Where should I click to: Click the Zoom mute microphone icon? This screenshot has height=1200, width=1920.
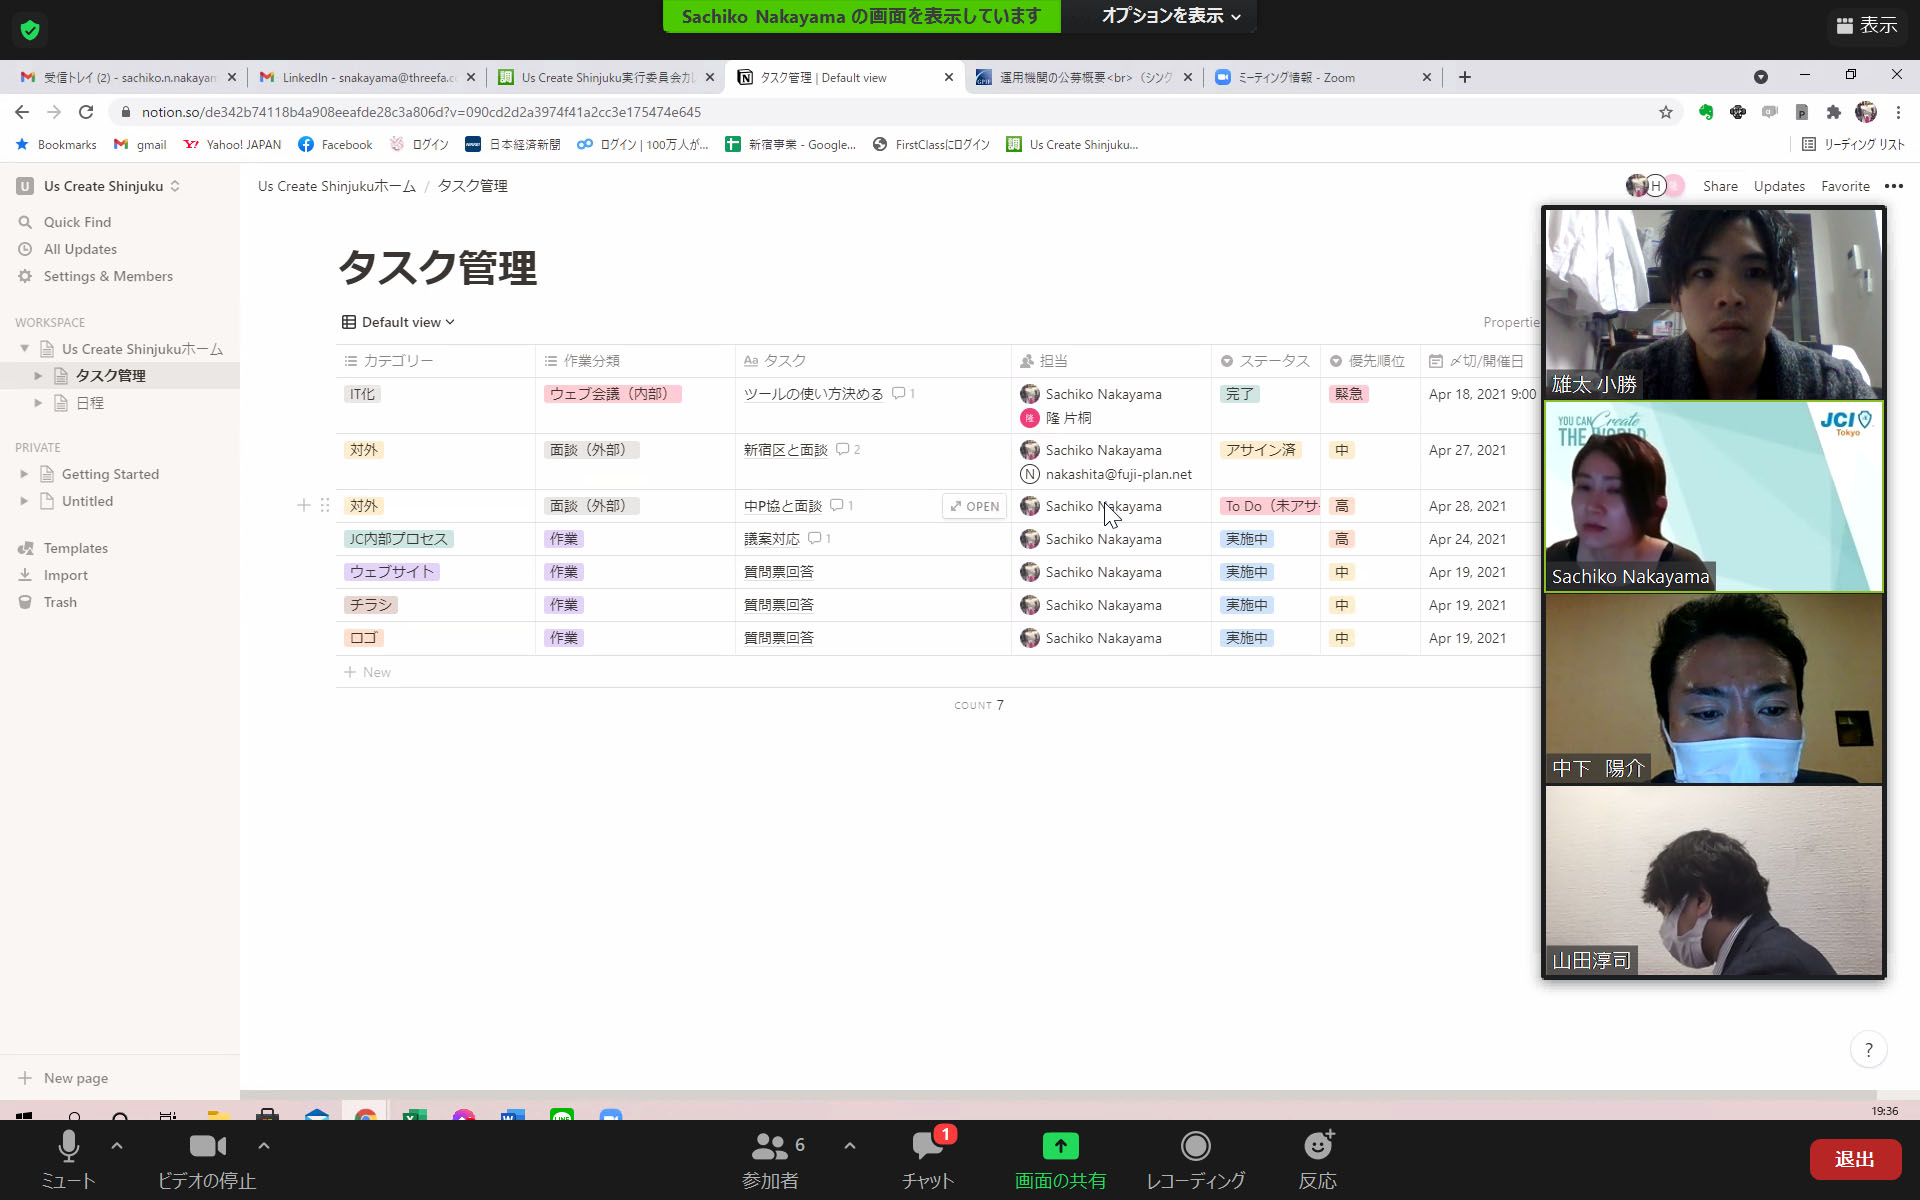pos(68,1146)
